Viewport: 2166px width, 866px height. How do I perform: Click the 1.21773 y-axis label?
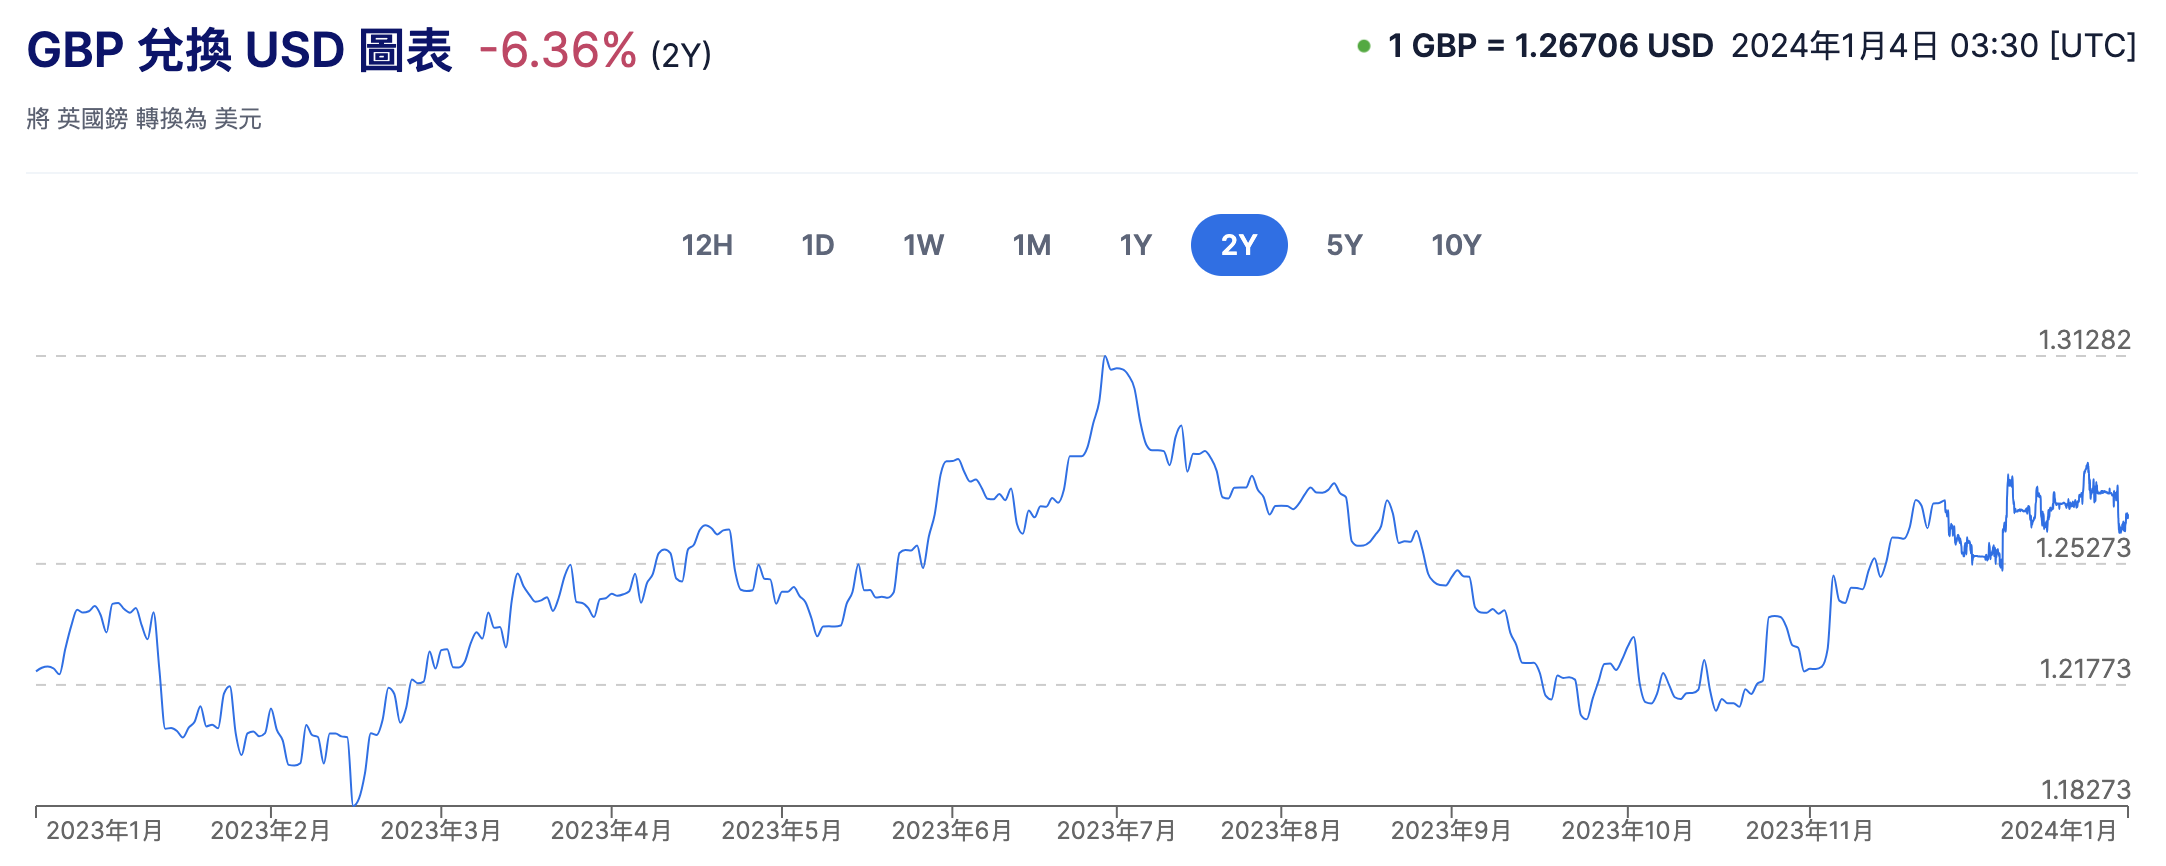coord(2084,669)
